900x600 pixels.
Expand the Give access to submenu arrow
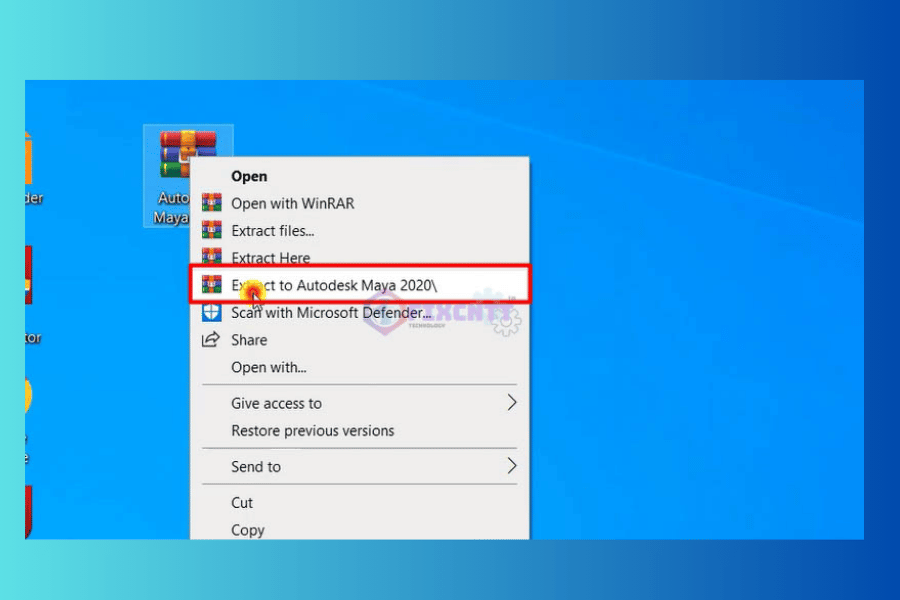(x=511, y=403)
